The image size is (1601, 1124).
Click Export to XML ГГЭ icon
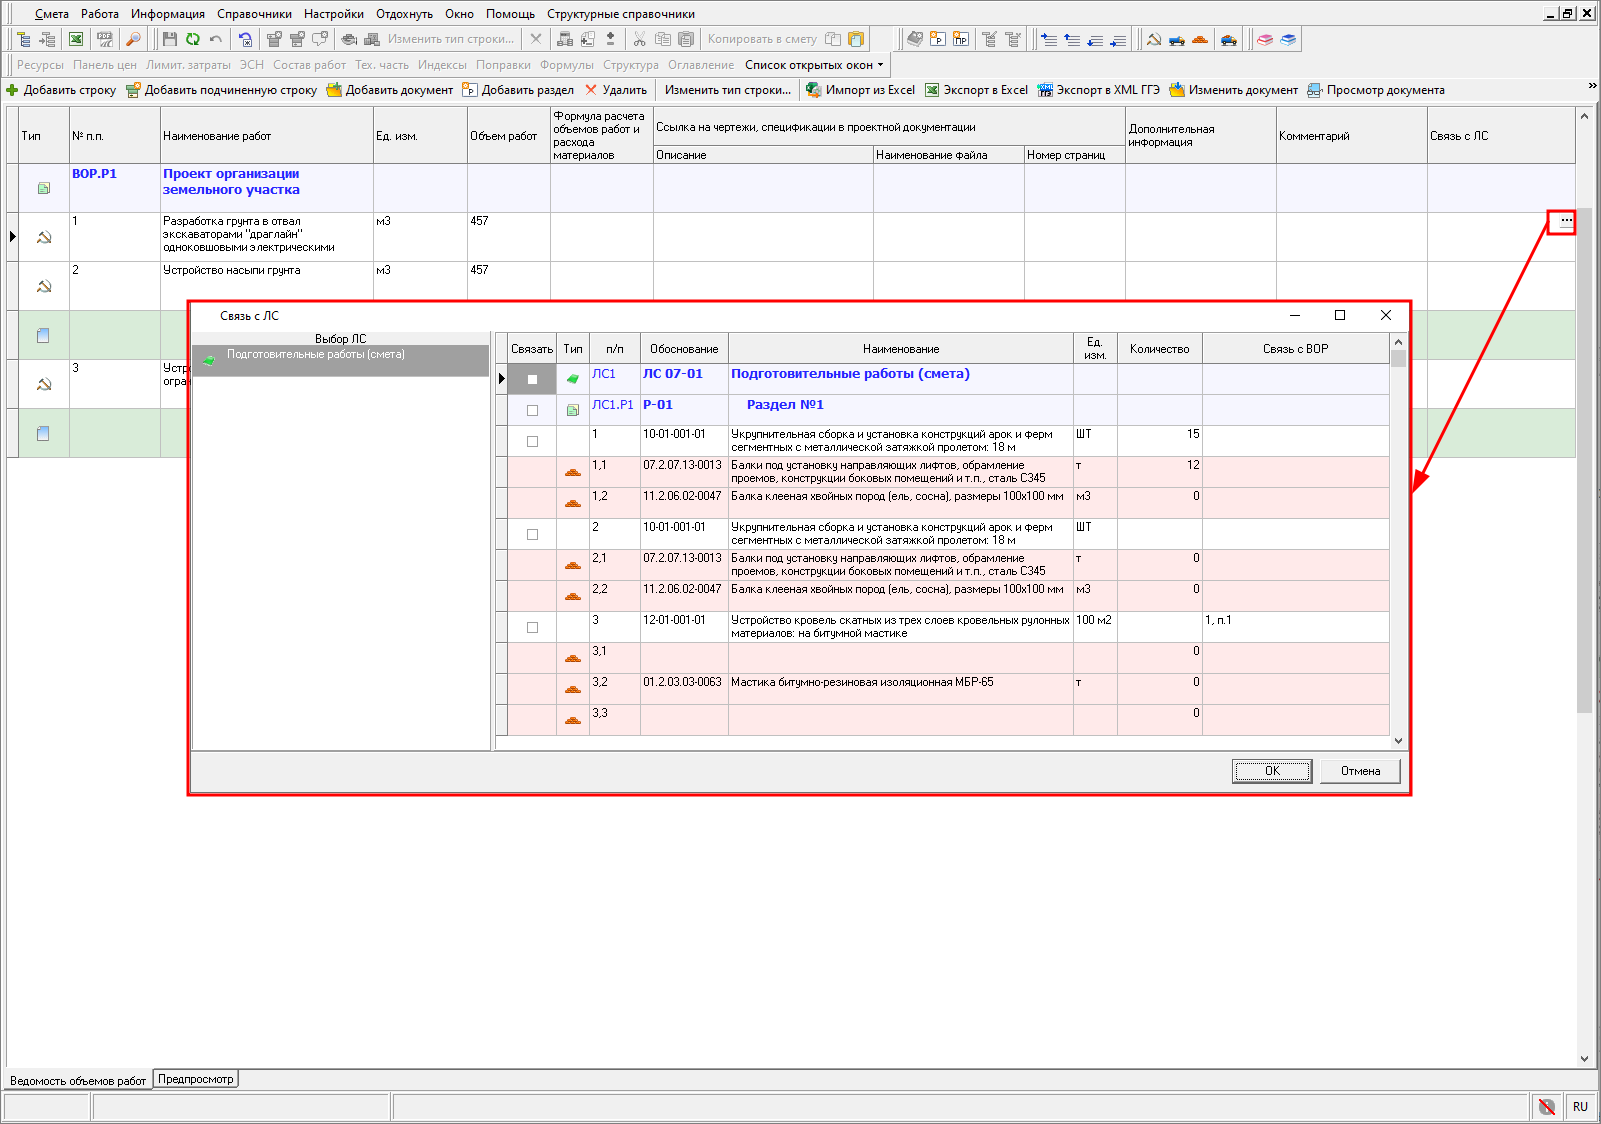tap(1098, 90)
